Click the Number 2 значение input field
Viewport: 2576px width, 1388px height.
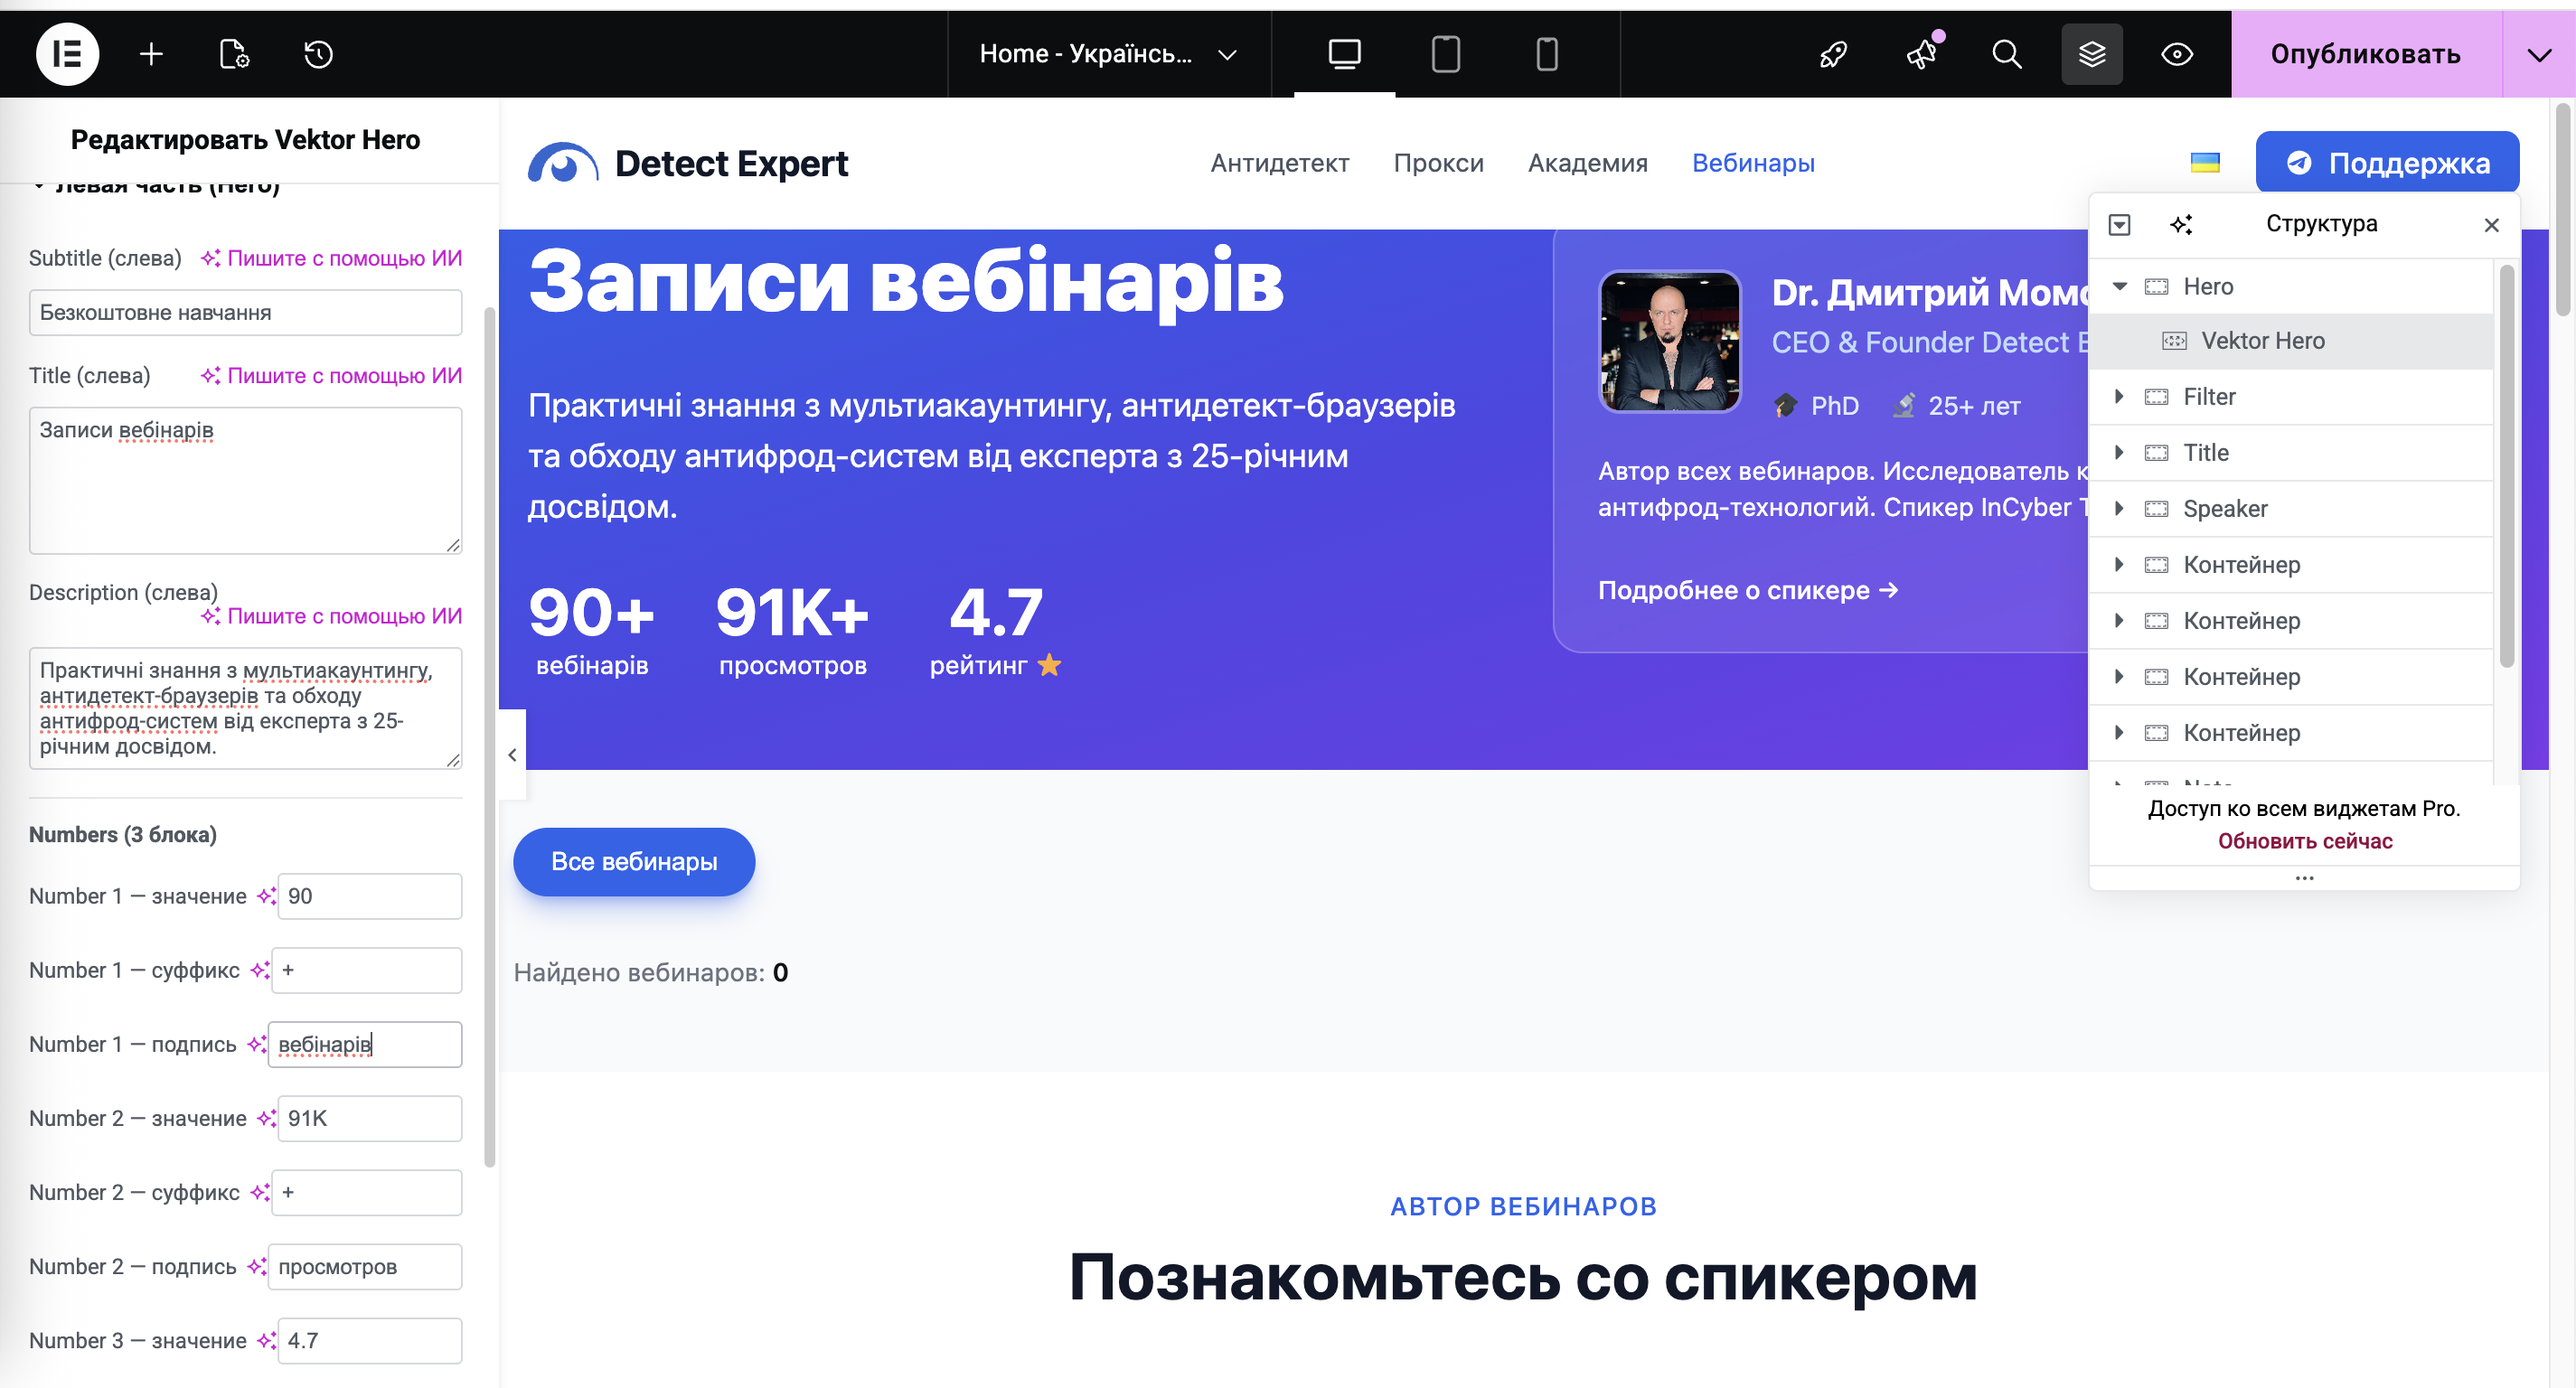coord(368,1118)
